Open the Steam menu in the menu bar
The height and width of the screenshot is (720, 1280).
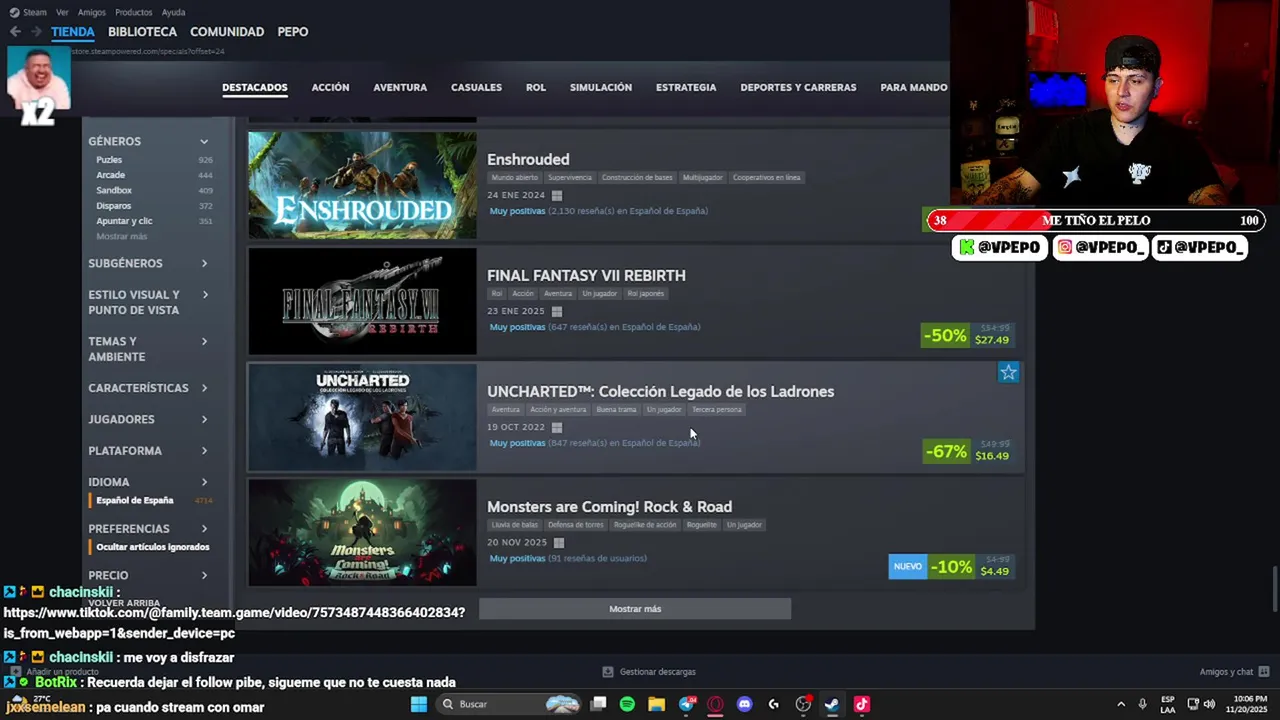(x=28, y=12)
